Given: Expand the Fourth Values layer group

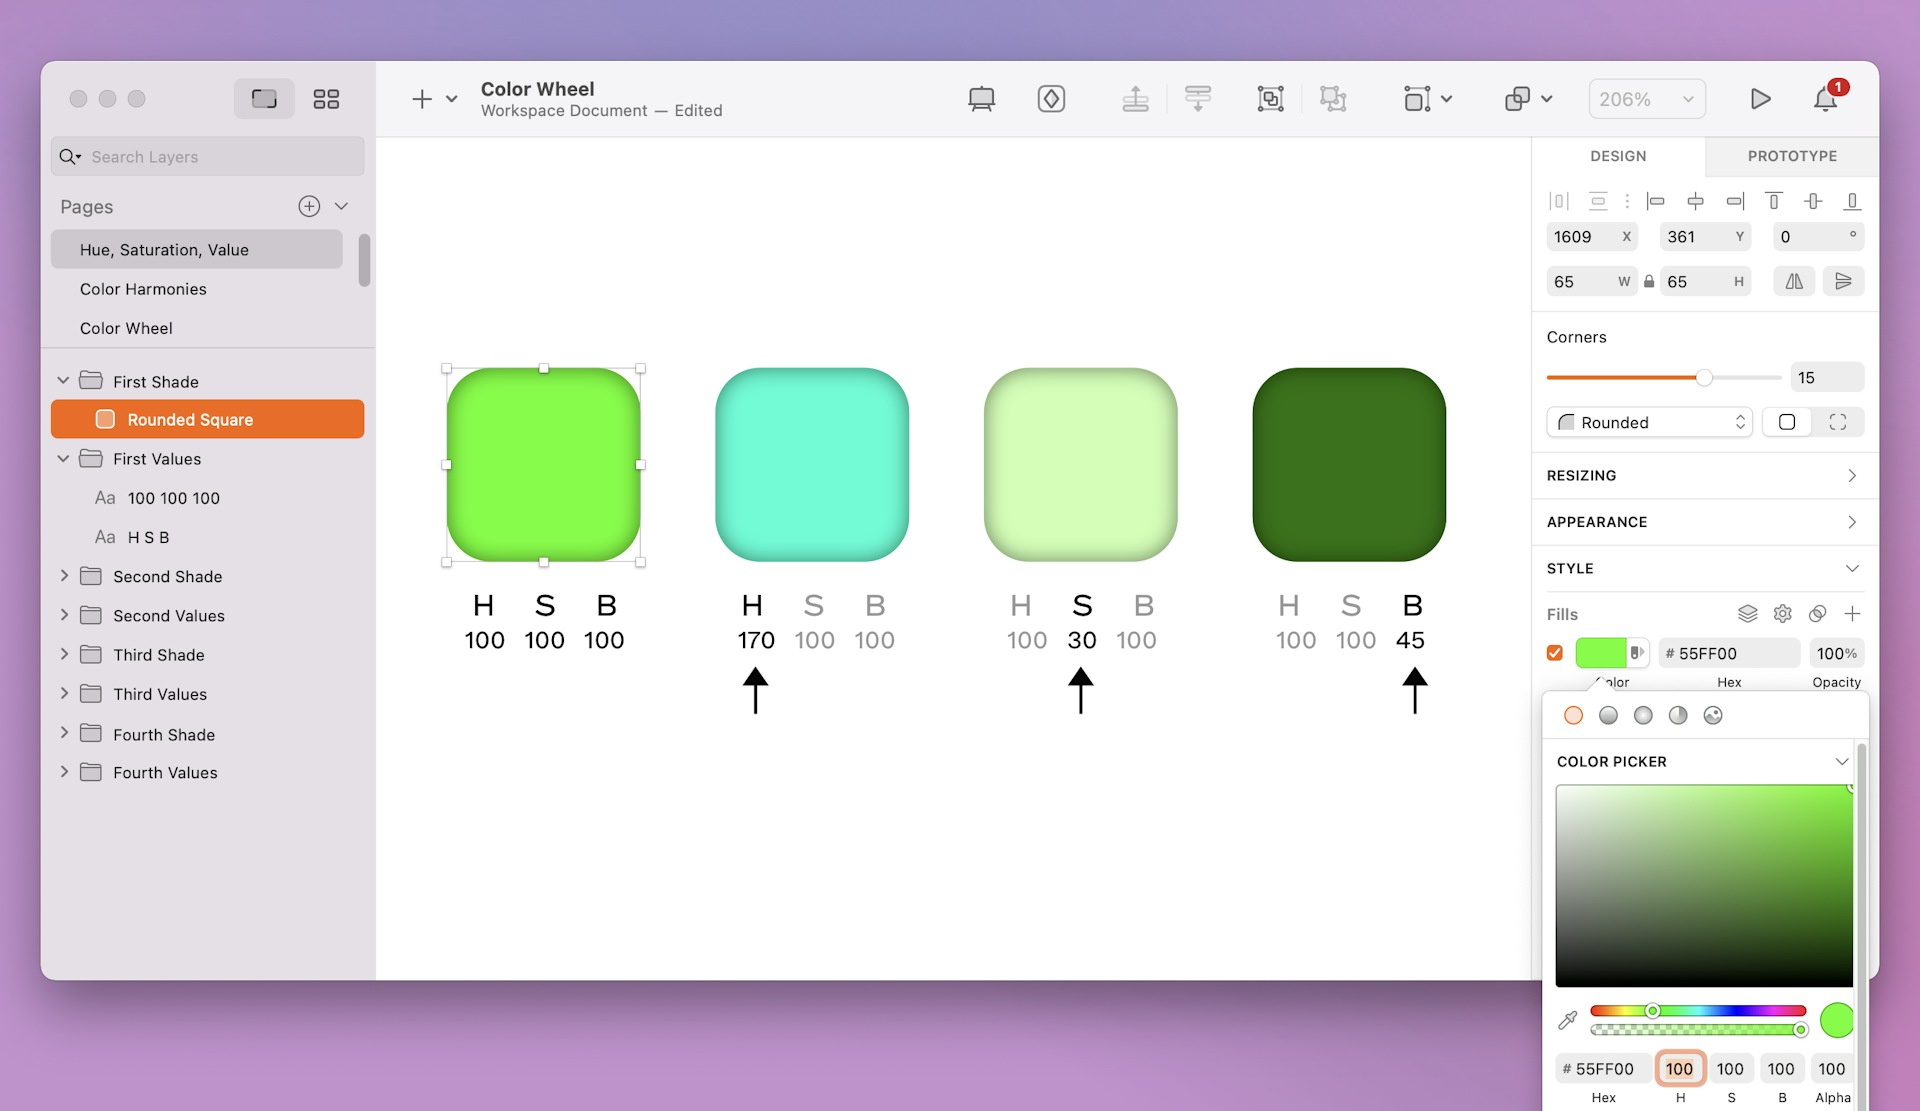Looking at the screenshot, I should [63, 772].
